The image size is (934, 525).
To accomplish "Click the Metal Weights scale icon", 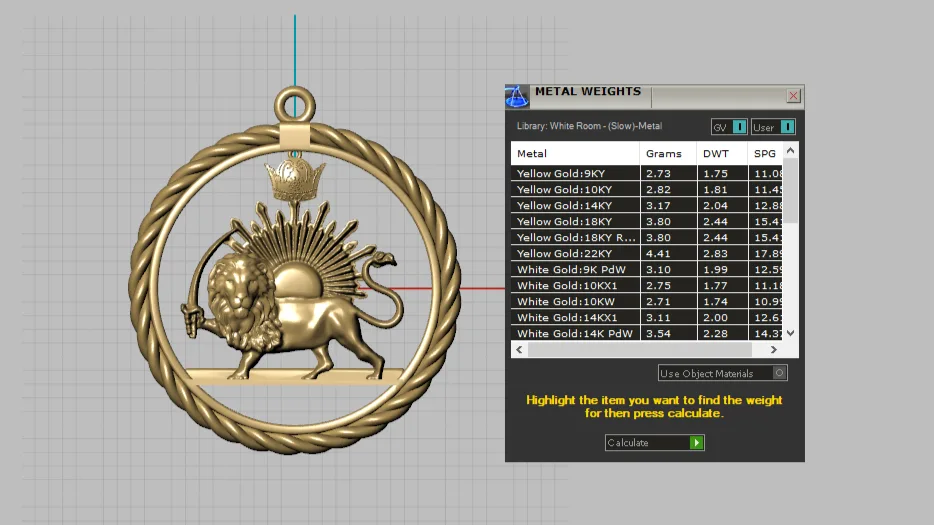I will pyautogui.click(x=516, y=96).
